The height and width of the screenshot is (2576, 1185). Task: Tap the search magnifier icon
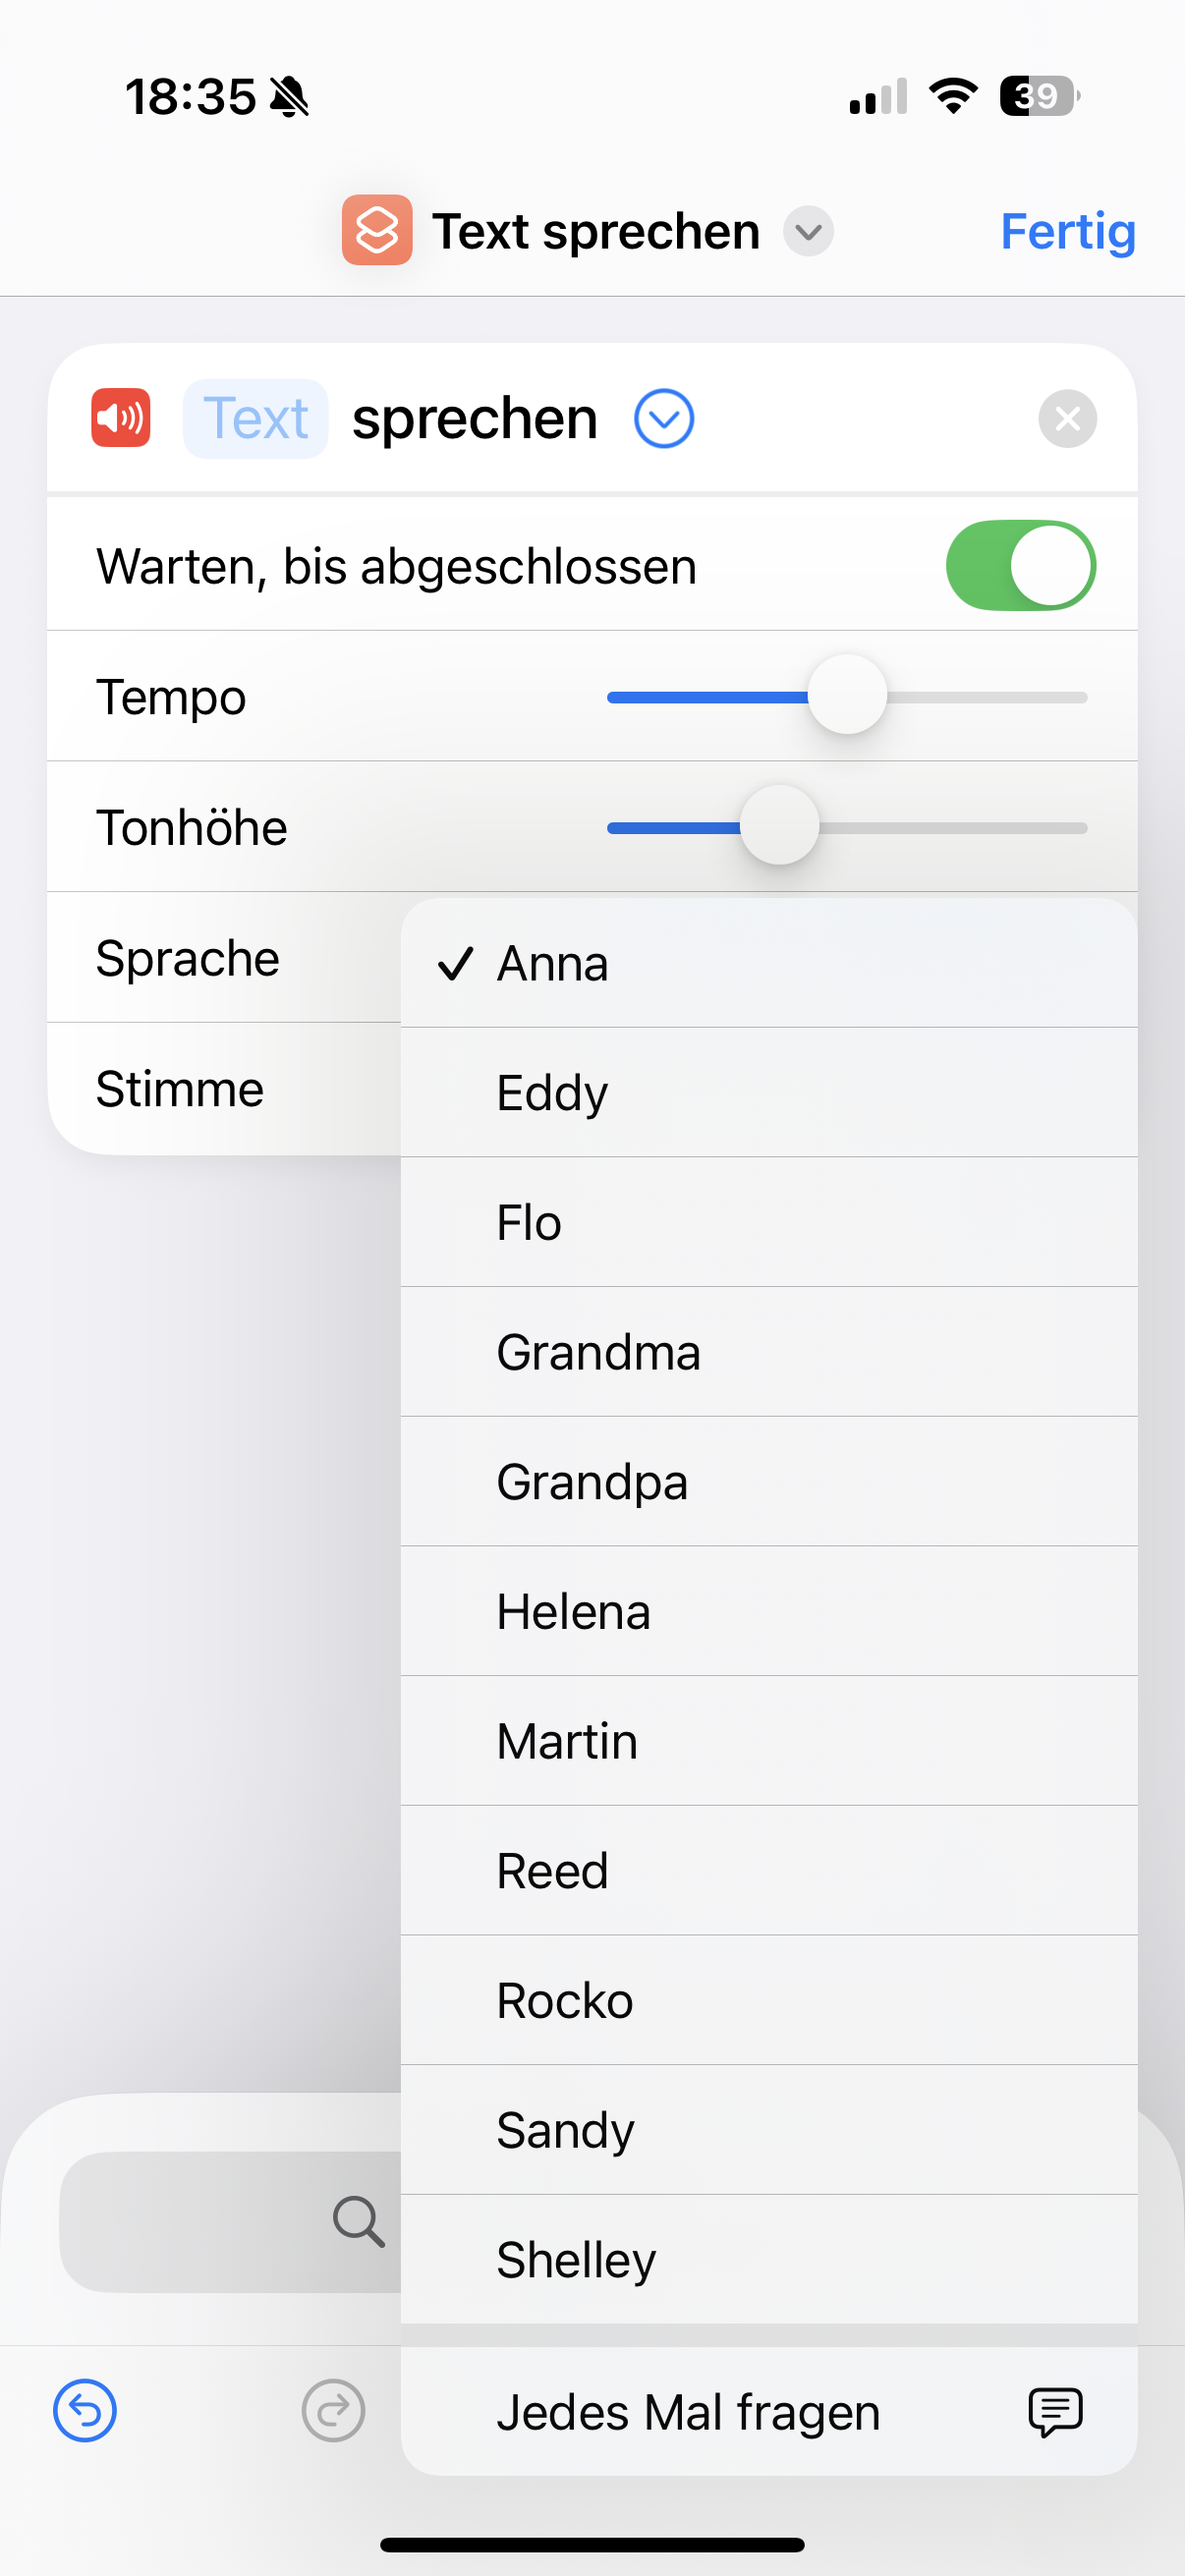tap(358, 2221)
